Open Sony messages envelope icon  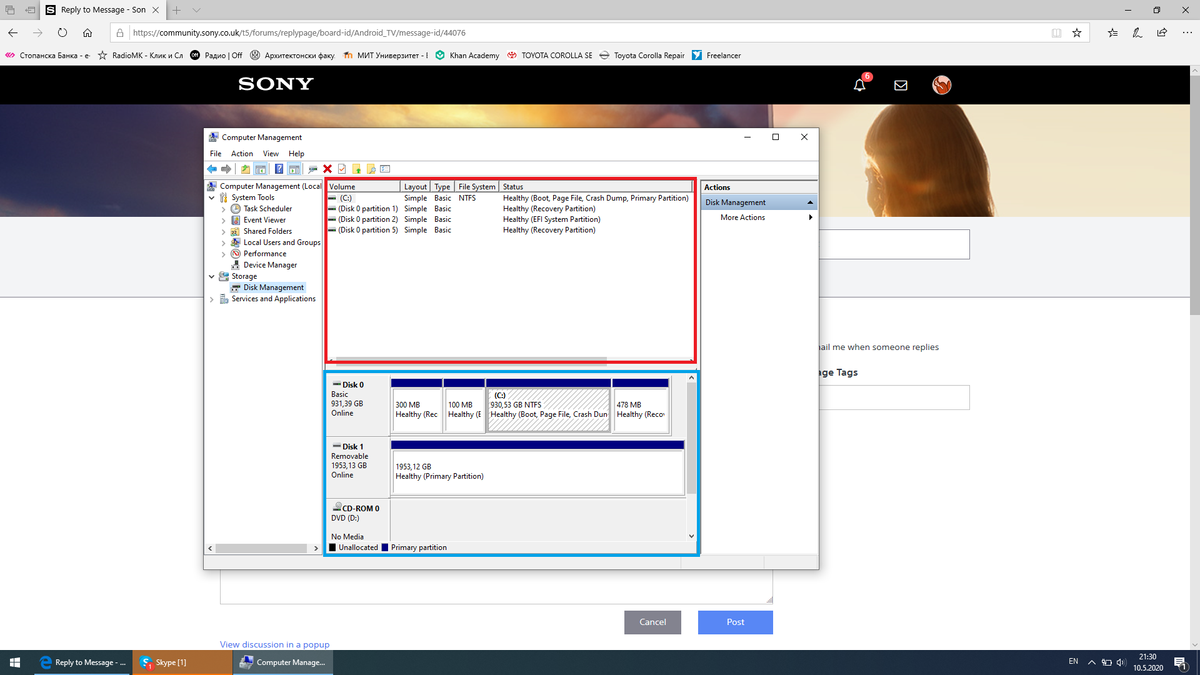pyautogui.click(x=900, y=86)
